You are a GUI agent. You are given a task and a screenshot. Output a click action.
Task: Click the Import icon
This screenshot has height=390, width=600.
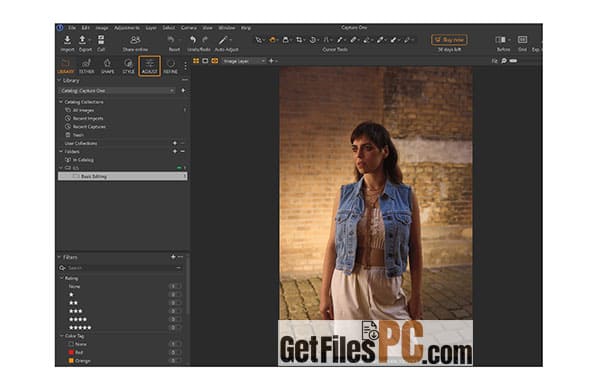pyautogui.click(x=67, y=40)
